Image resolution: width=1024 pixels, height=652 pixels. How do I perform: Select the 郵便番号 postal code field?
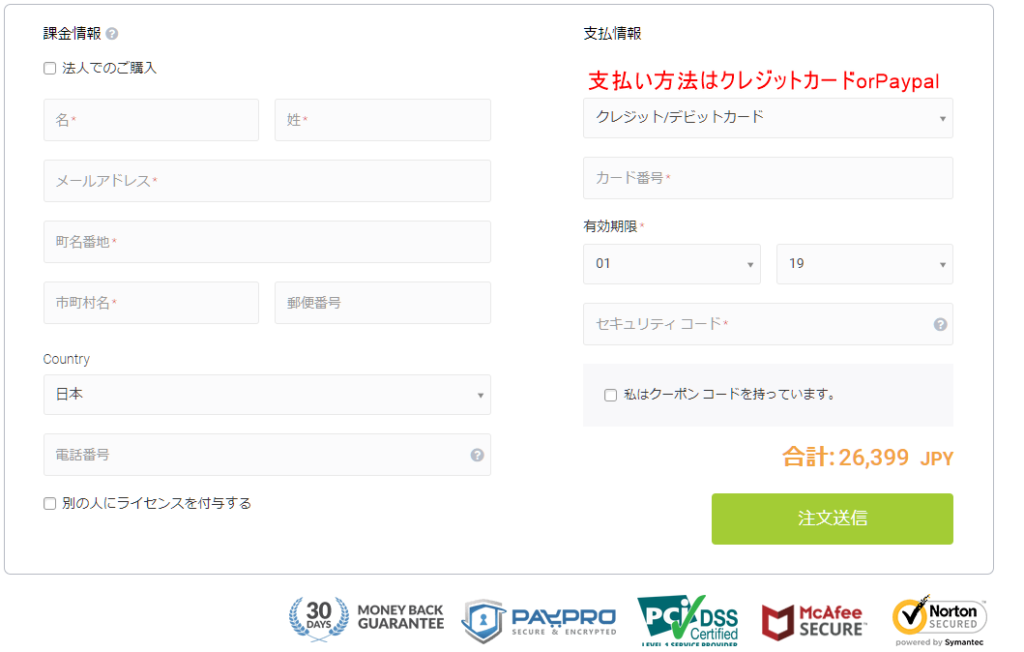point(383,302)
